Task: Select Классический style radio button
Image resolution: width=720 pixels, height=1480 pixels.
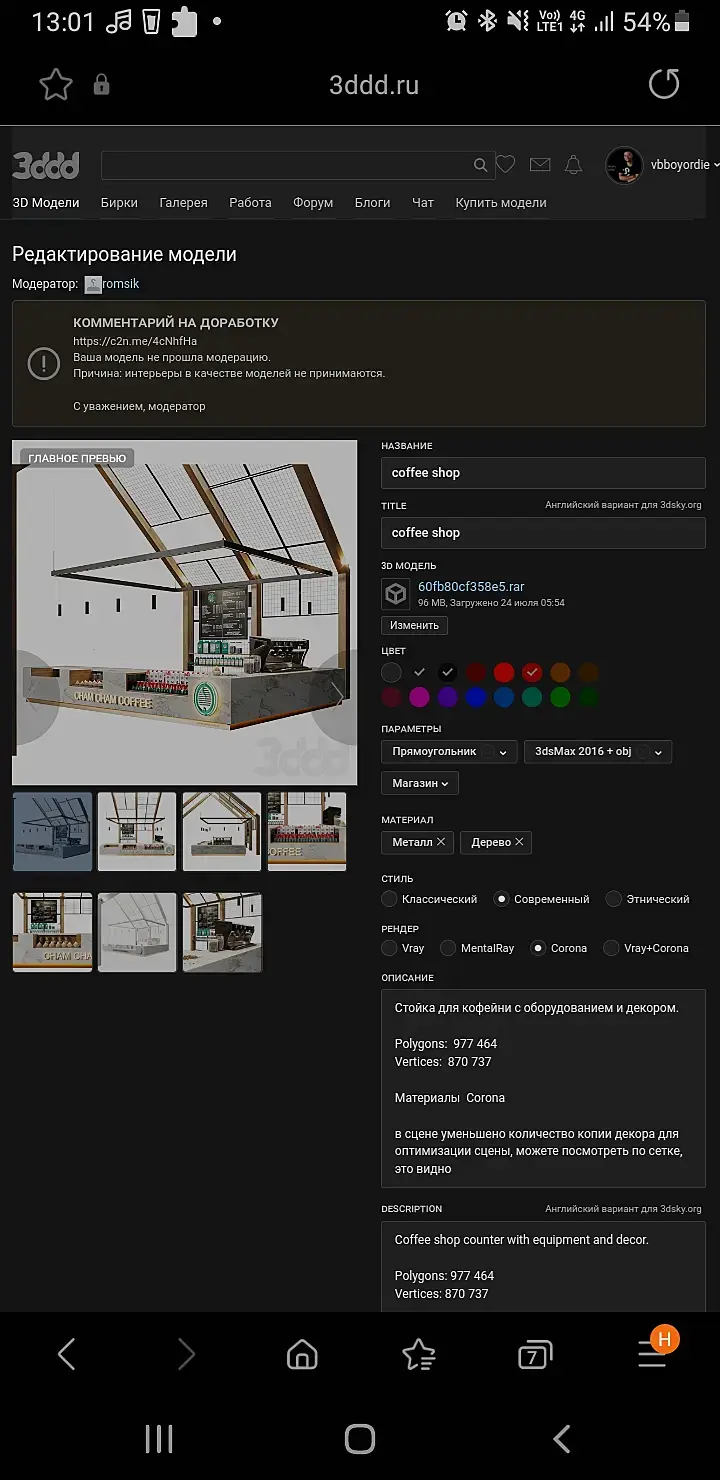Action: point(390,899)
